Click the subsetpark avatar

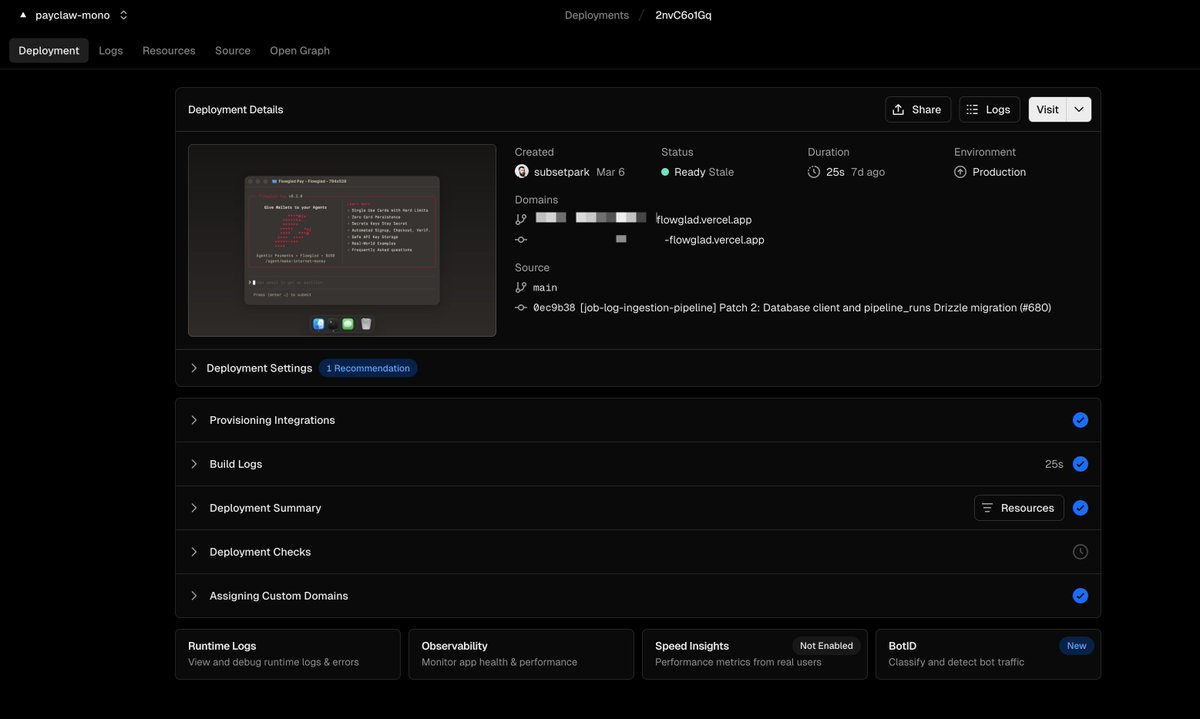click(x=522, y=172)
